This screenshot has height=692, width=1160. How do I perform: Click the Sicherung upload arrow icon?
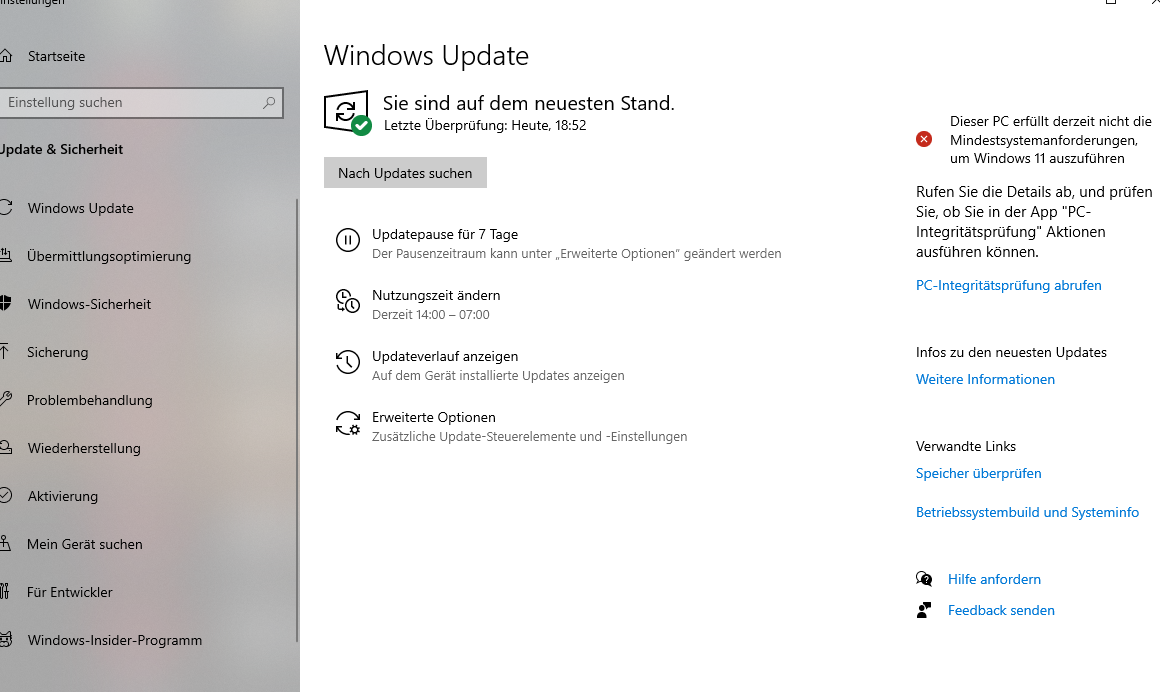click(4, 352)
